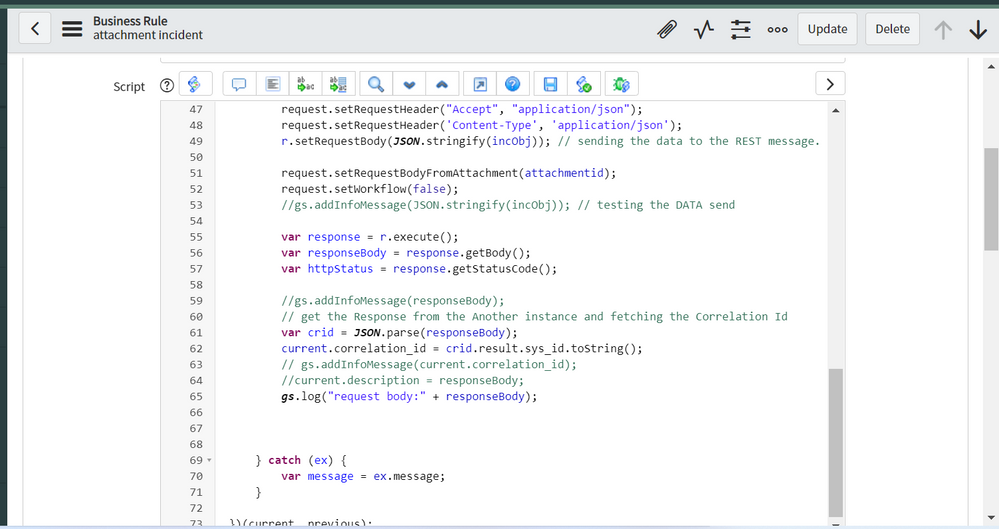Find next match with down chevron
Viewport: 999px width, 529px height.
click(x=409, y=84)
